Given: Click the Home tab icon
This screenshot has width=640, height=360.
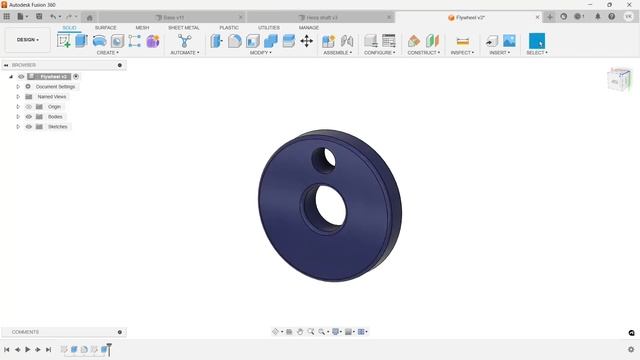Looking at the screenshot, I should pos(90,17).
